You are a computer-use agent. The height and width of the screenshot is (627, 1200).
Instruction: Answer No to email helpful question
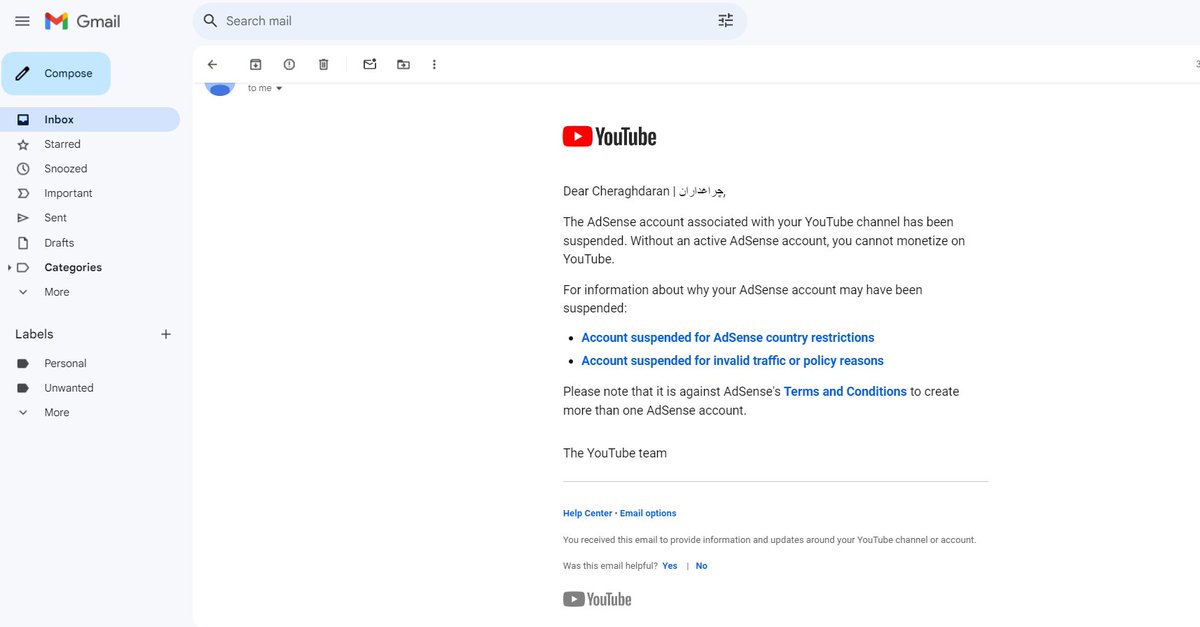pyautogui.click(x=701, y=566)
